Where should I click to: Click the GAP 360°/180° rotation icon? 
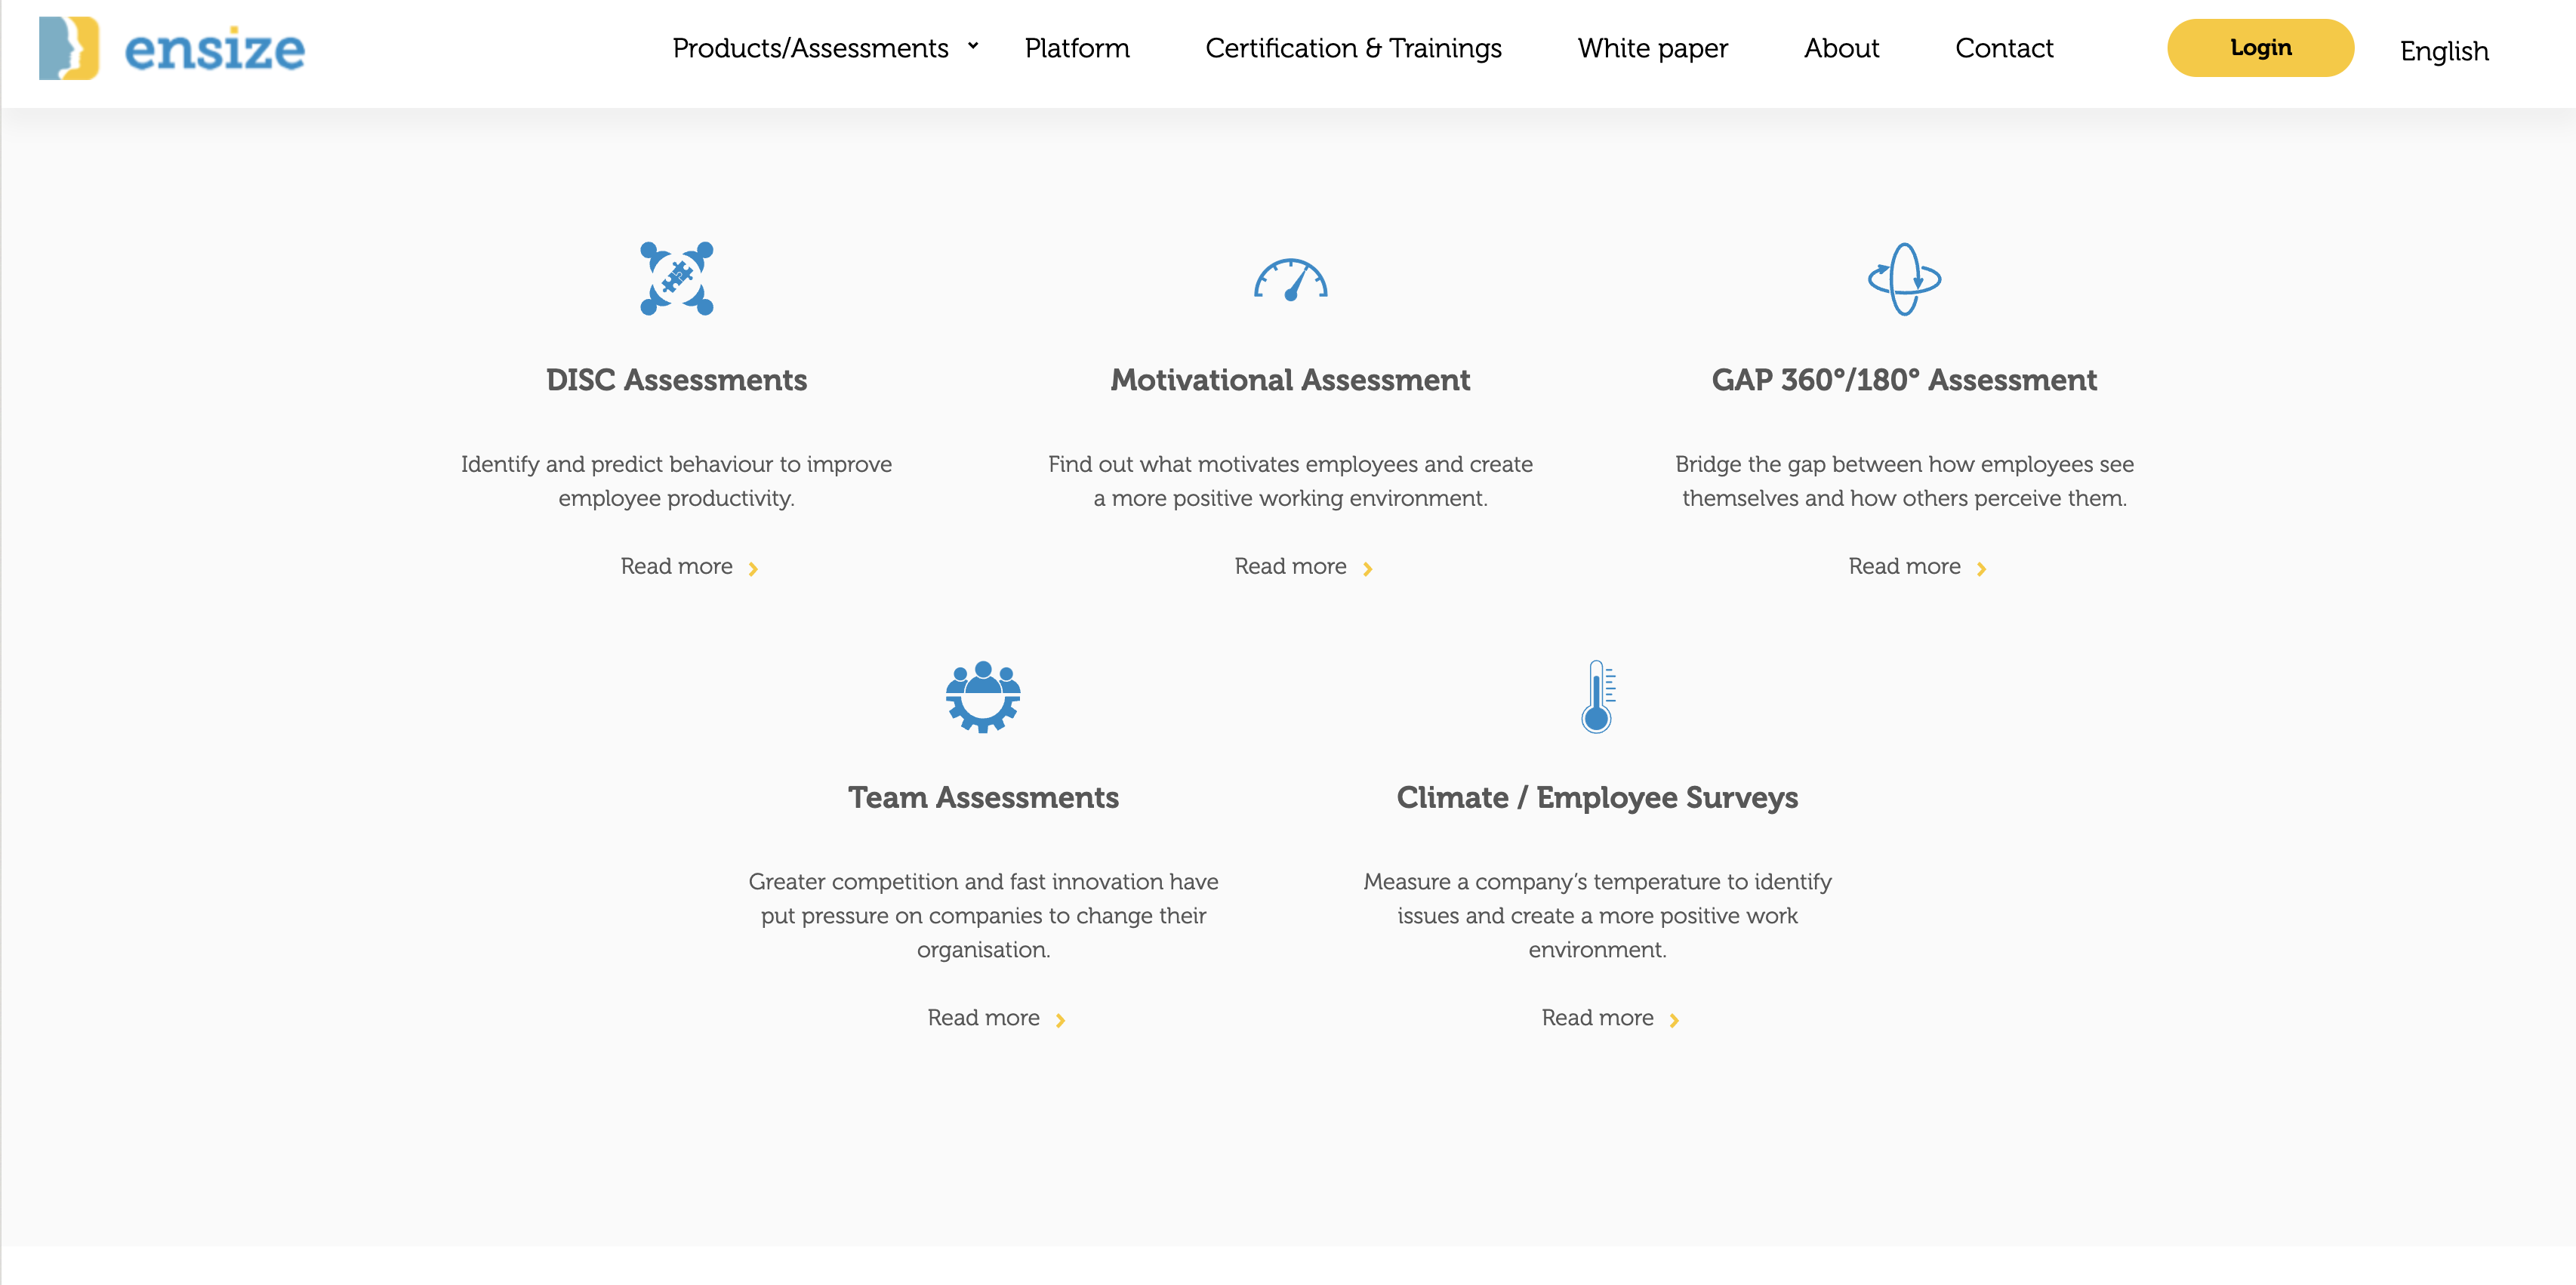1904,278
